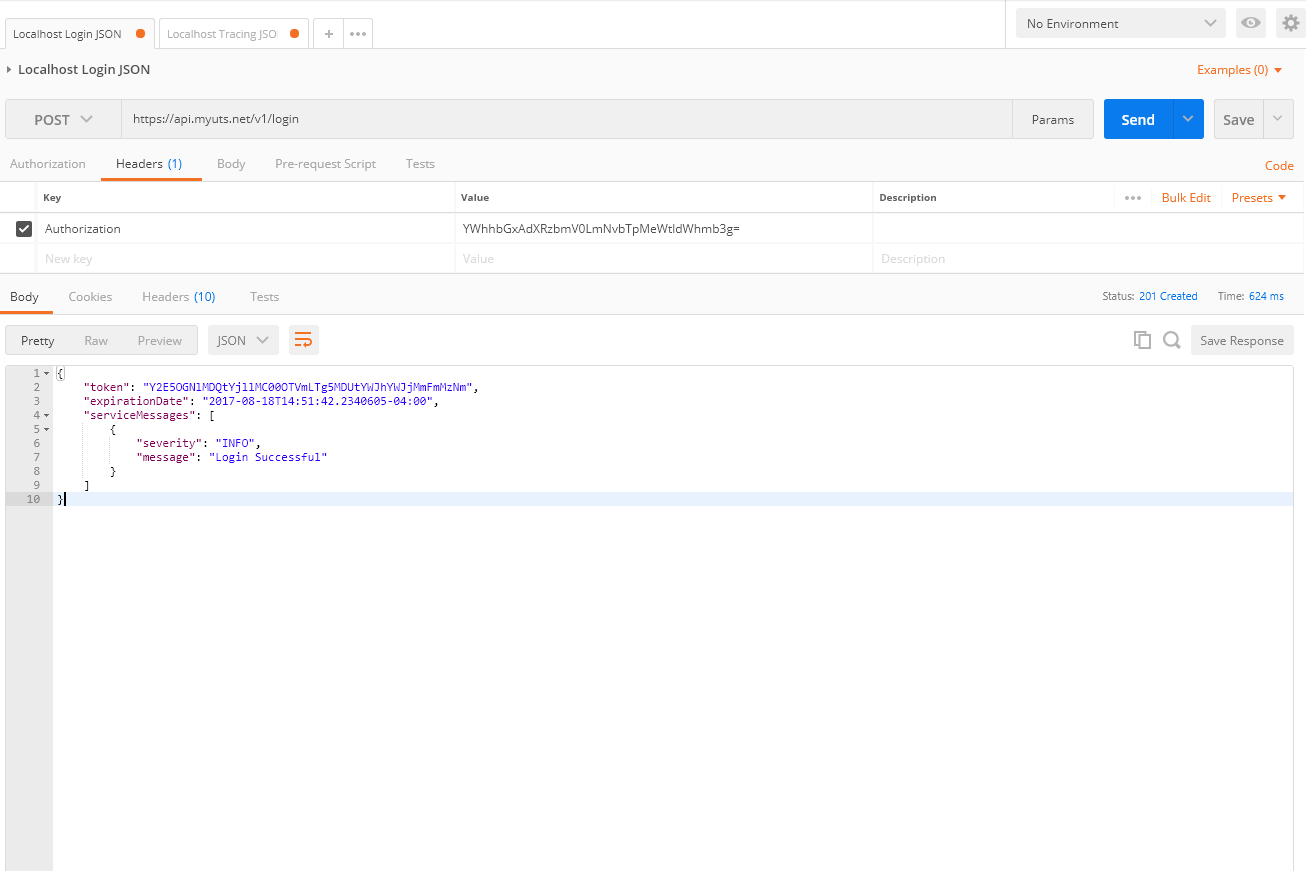The height and width of the screenshot is (871, 1306).
Task: Open header row options ellipsis near Bulk Edit
Action: tap(1132, 197)
